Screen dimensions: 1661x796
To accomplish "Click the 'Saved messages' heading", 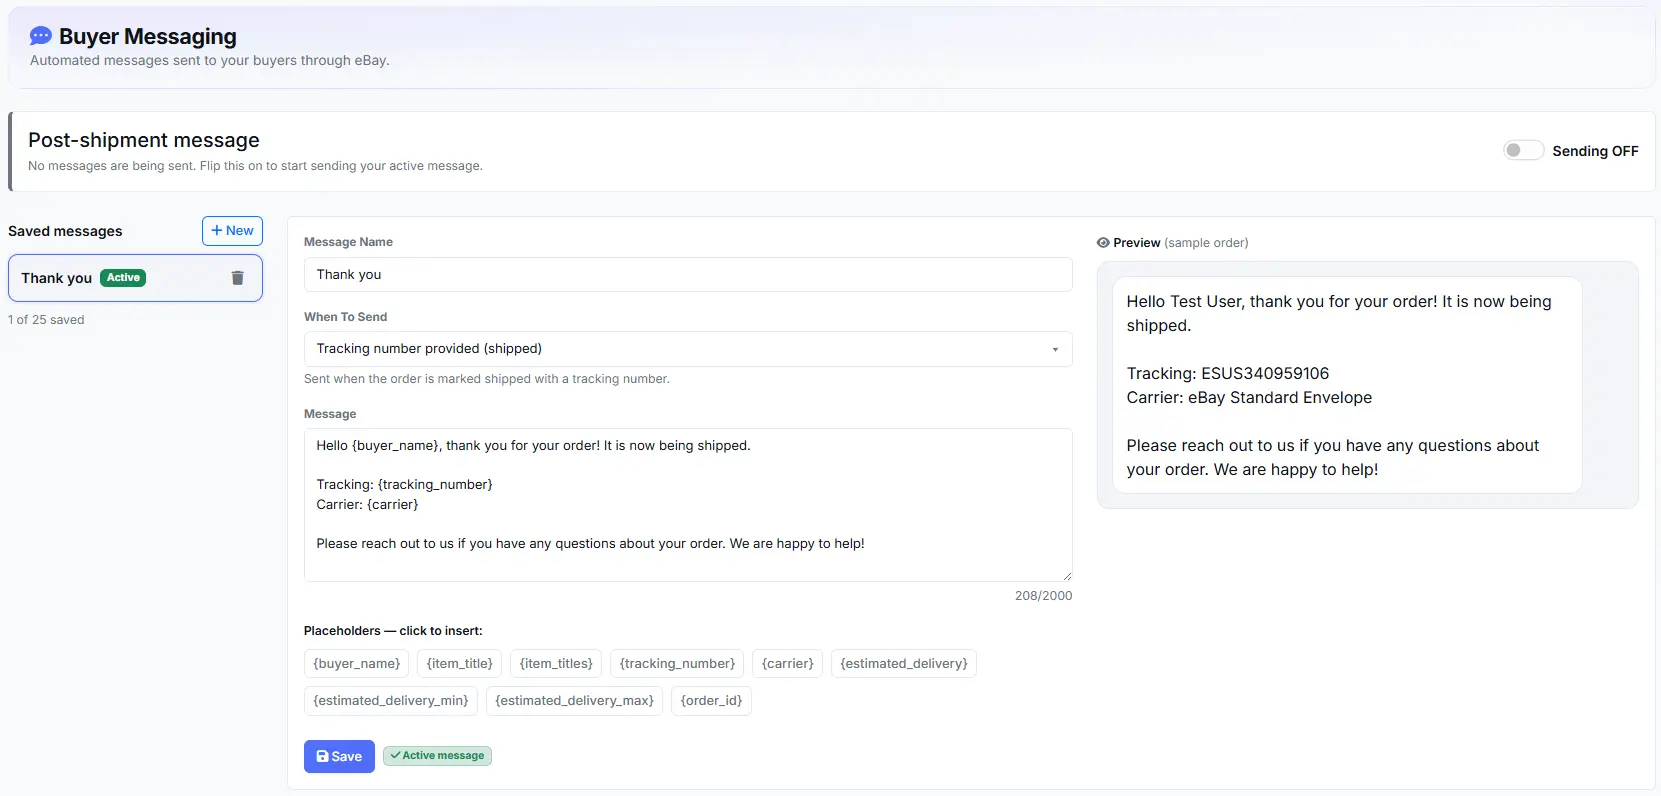I will [65, 231].
